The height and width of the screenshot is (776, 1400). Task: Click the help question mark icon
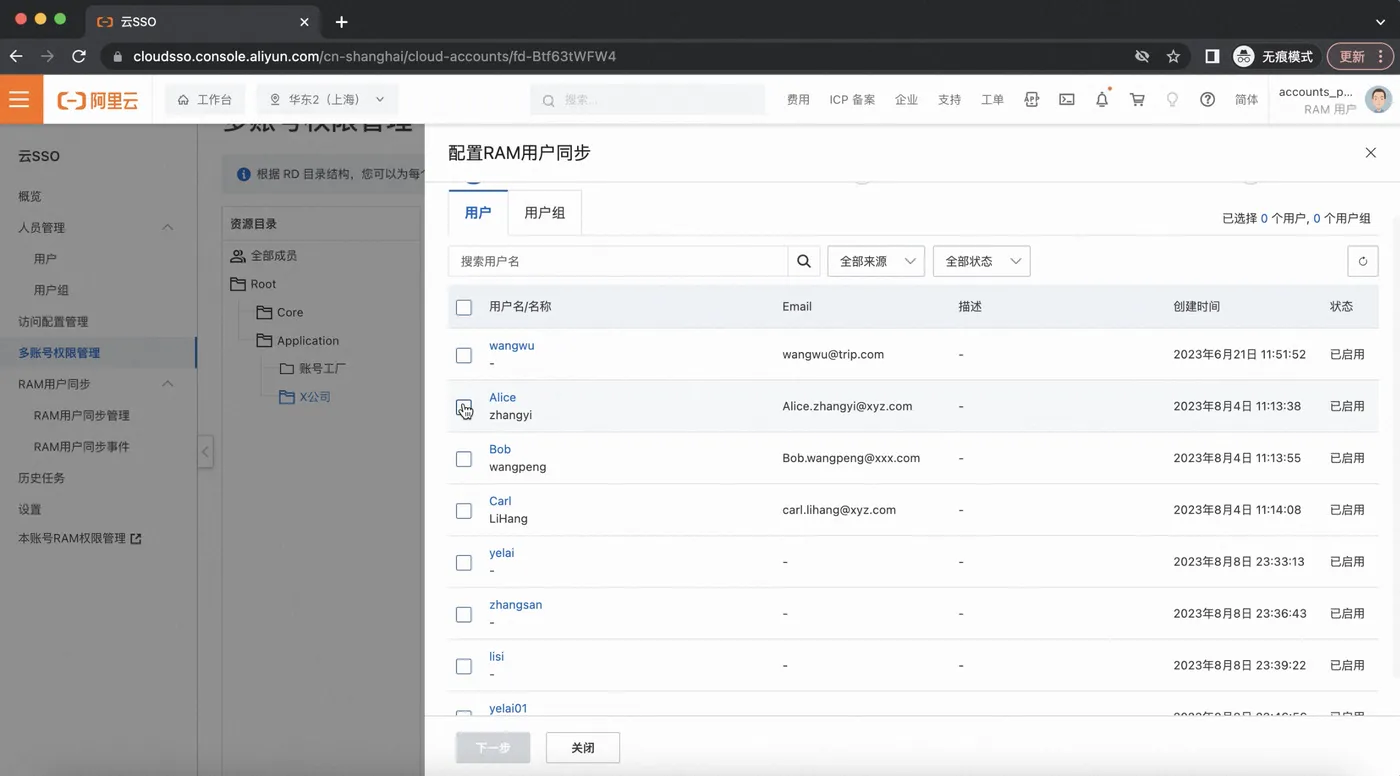click(1207, 99)
